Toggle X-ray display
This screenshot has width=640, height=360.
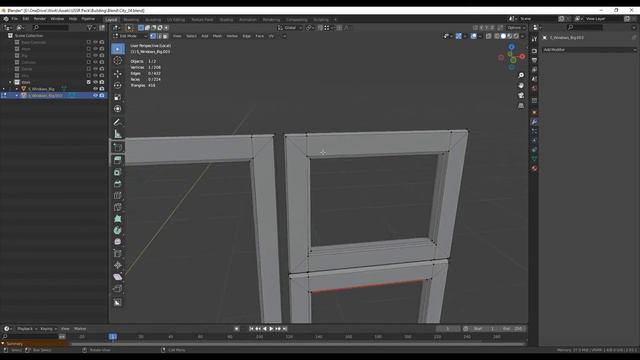pyautogui.click(x=489, y=36)
